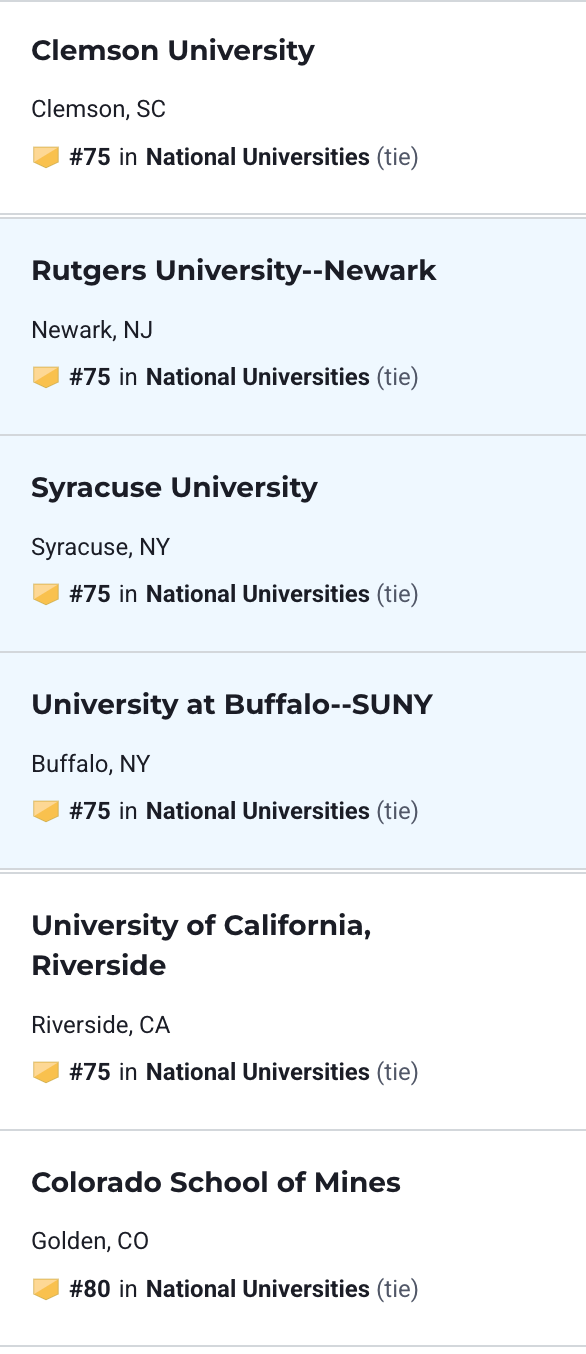Click National Universities ranking link for Syracuse
This screenshot has height=1354, width=586.
258,594
